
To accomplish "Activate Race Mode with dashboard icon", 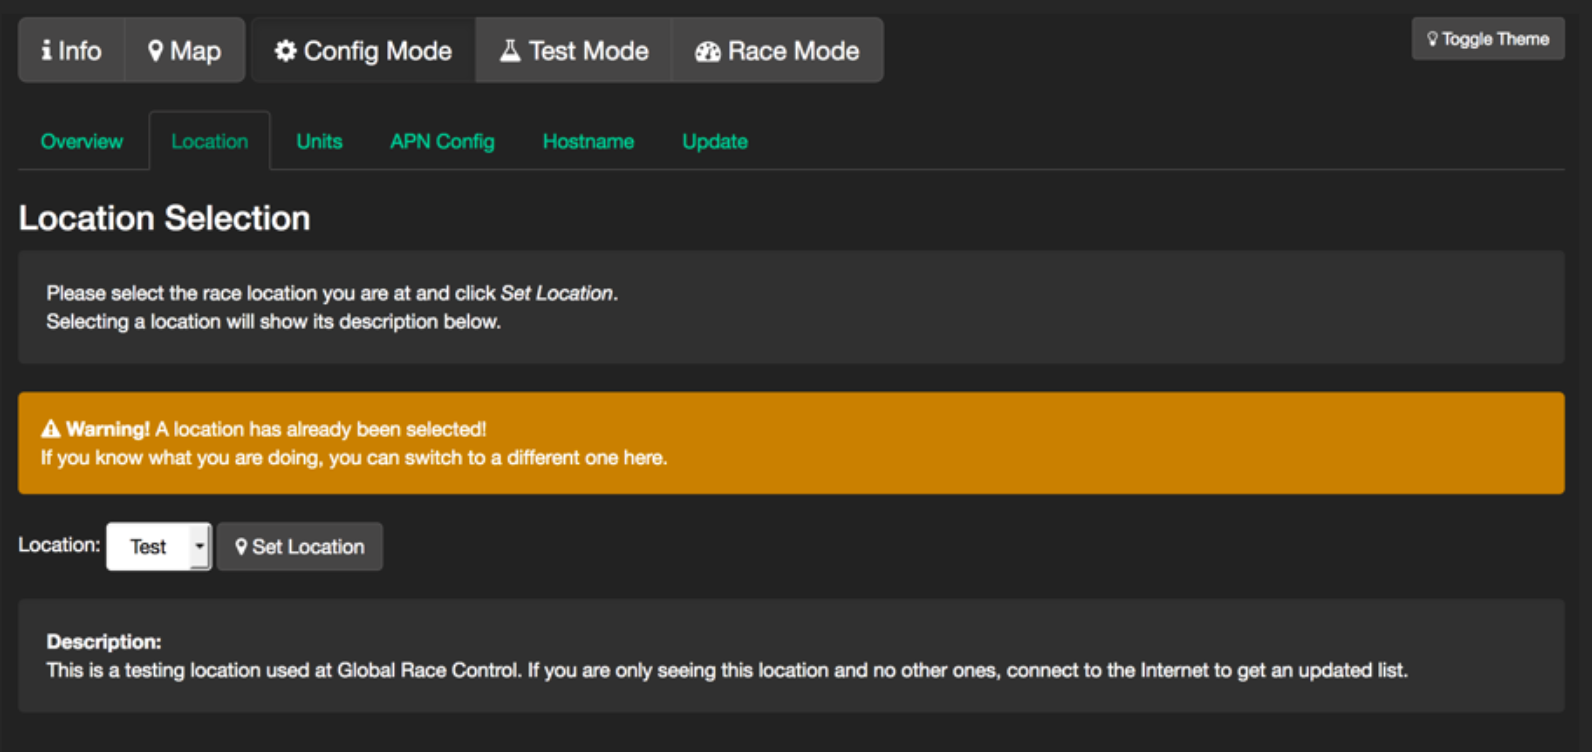I will (x=778, y=50).
